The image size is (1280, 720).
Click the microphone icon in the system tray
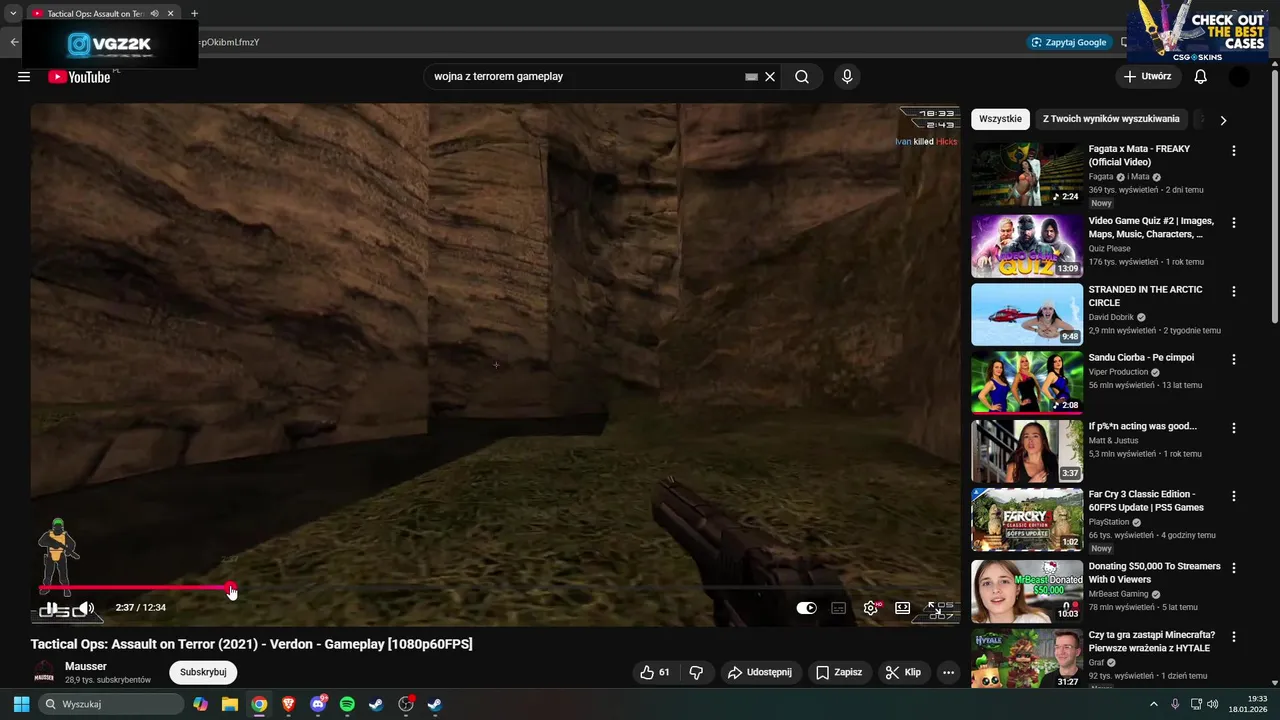pyautogui.click(x=1175, y=704)
